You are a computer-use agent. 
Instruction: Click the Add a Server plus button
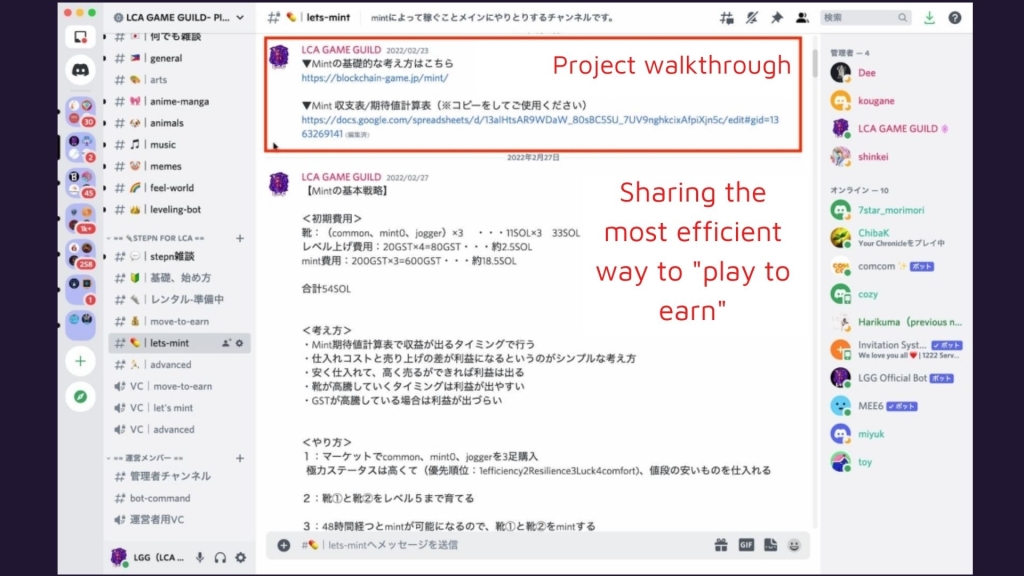click(80, 361)
